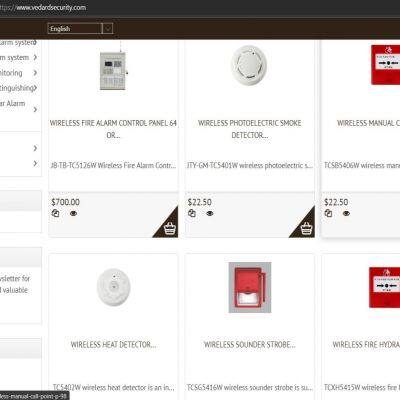
Task: Add the $700.00 control panel to cart
Action: pyautogui.click(x=169, y=228)
